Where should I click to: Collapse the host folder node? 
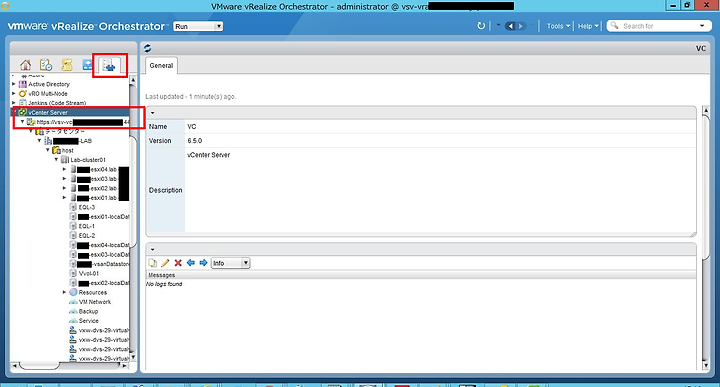tap(48, 150)
